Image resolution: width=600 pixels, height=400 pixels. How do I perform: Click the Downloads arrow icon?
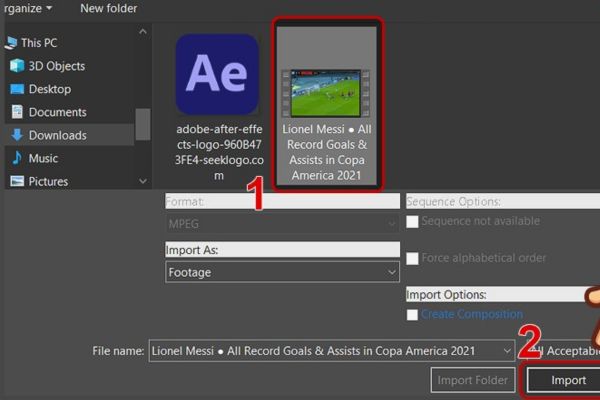click(17, 135)
